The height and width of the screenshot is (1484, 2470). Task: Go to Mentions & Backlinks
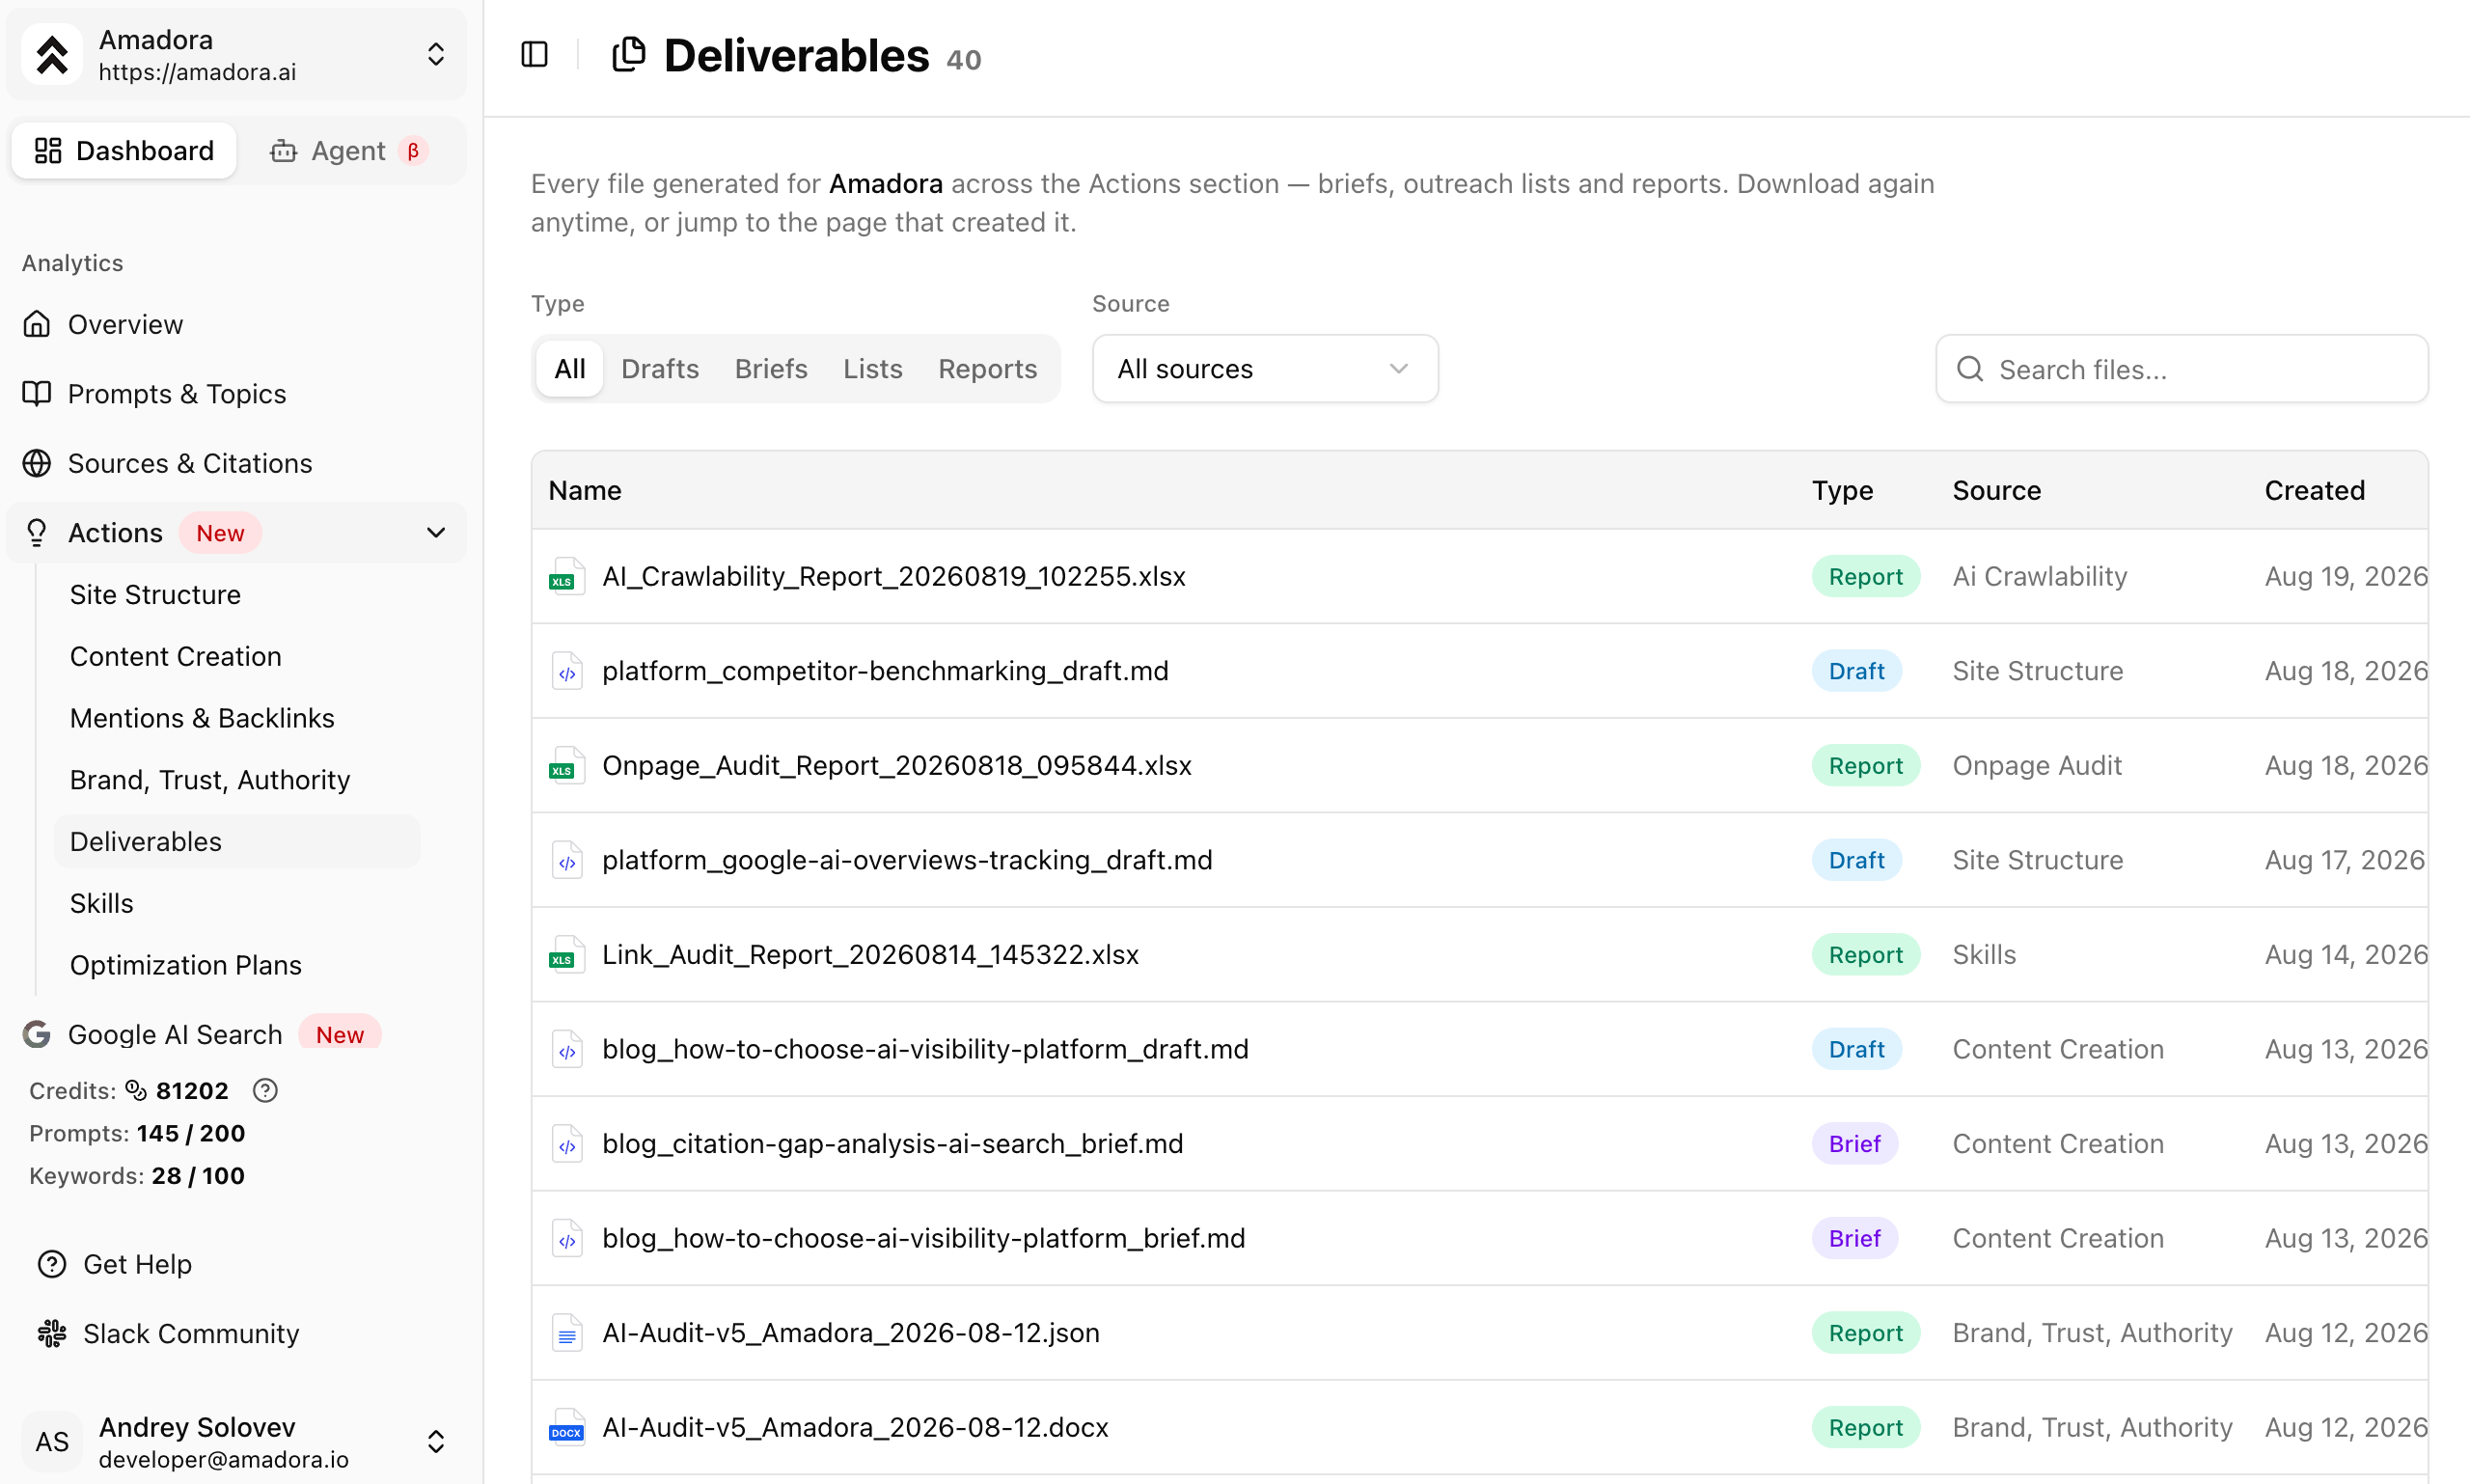click(237, 718)
